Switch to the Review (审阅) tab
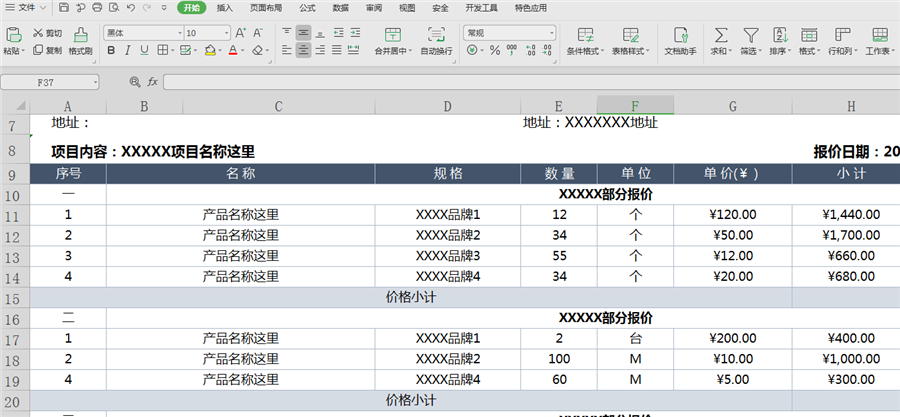Screen dimensions: 900x417 [374, 8]
